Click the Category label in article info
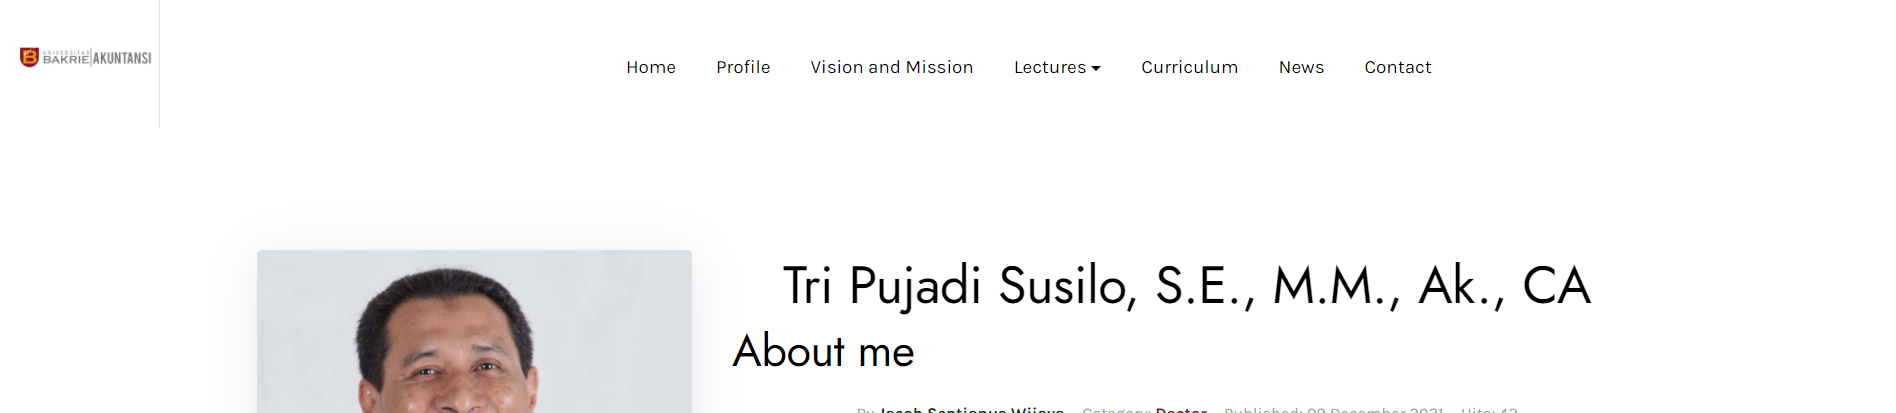Viewport: 1896px width, 413px height. 1116,409
